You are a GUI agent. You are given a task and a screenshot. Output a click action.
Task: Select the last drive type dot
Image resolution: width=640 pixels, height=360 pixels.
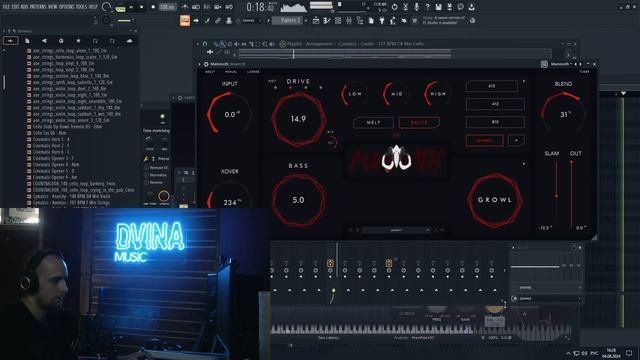pos(321,87)
